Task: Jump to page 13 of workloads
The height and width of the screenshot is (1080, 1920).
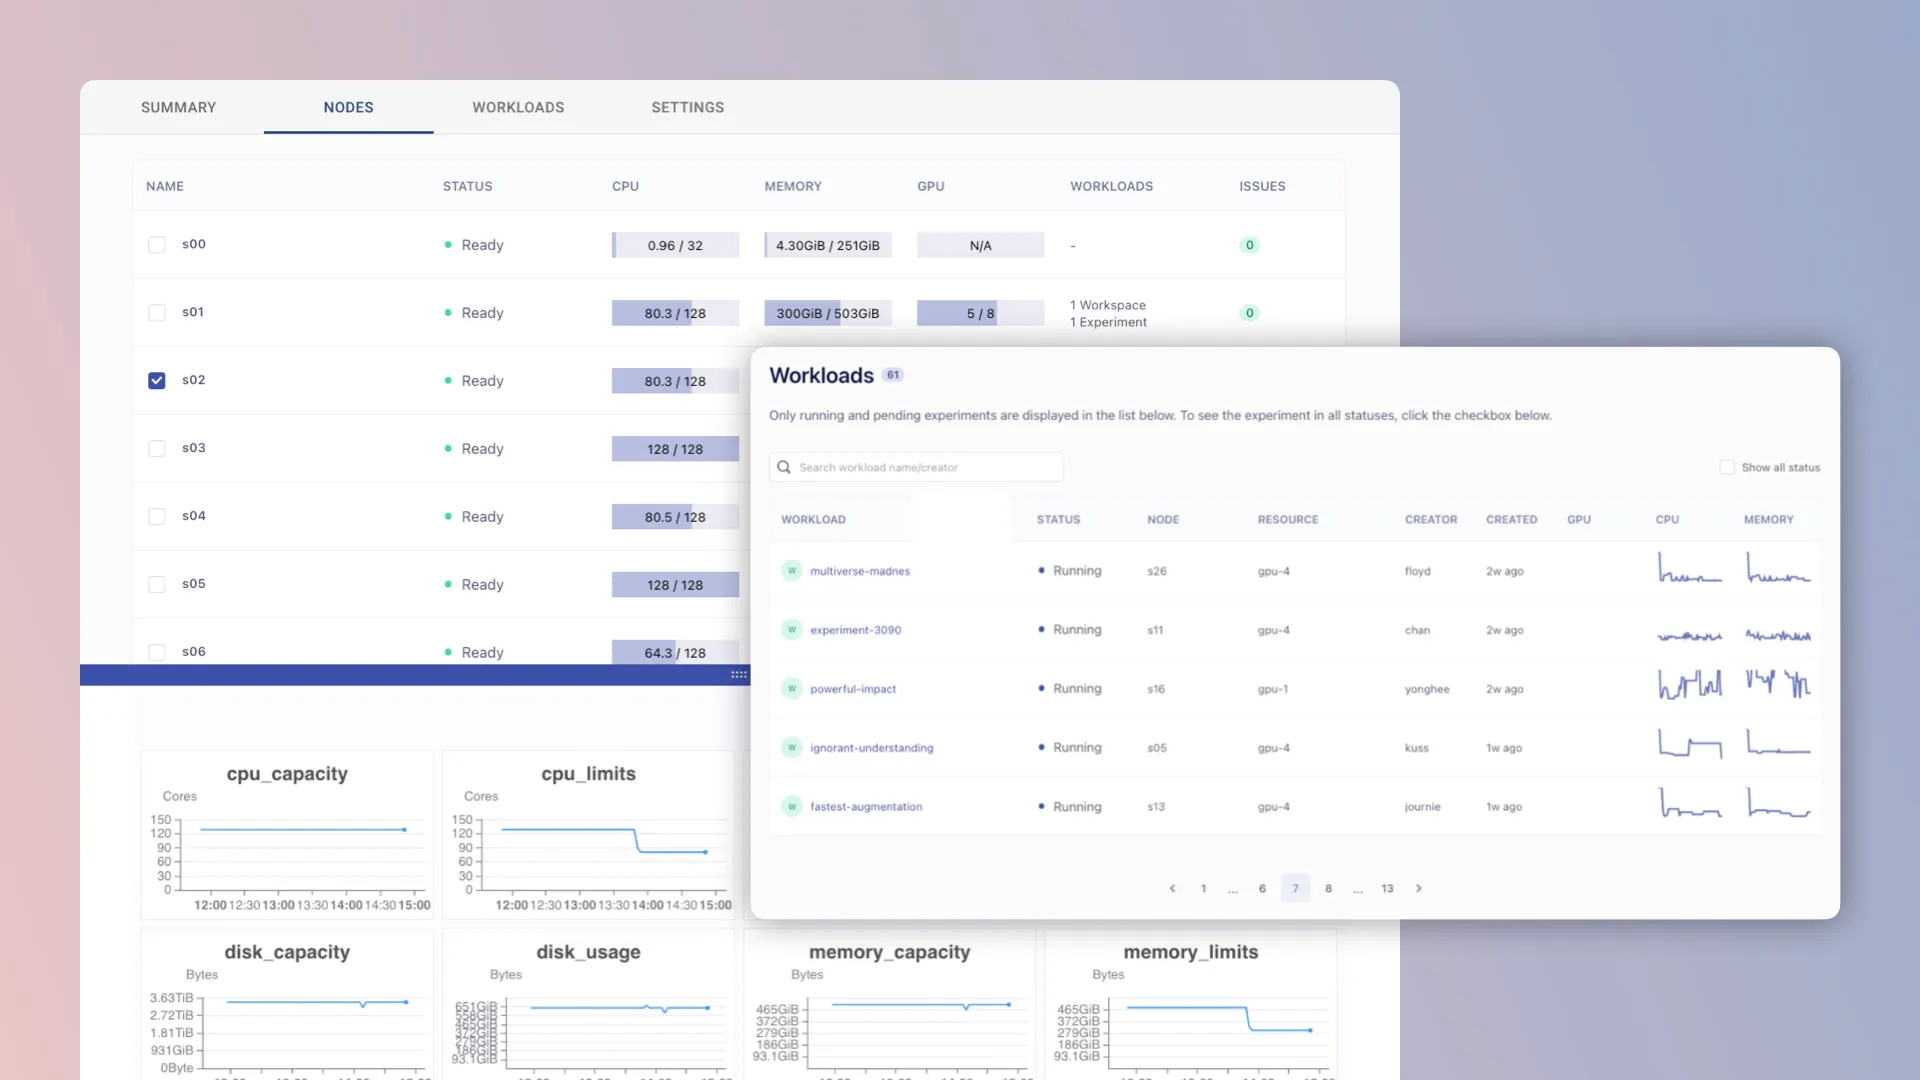Action: tap(1387, 888)
